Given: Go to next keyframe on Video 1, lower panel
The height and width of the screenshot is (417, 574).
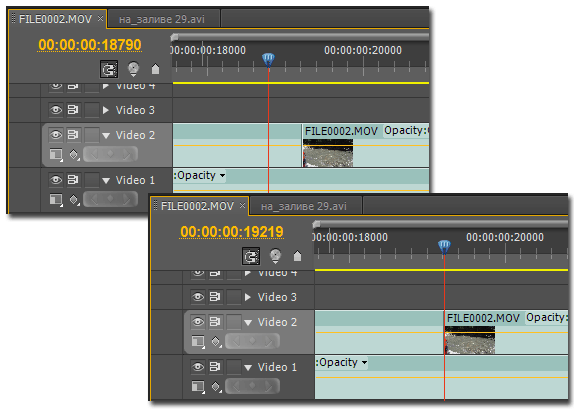Looking at the screenshot, I should click(x=269, y=386).
